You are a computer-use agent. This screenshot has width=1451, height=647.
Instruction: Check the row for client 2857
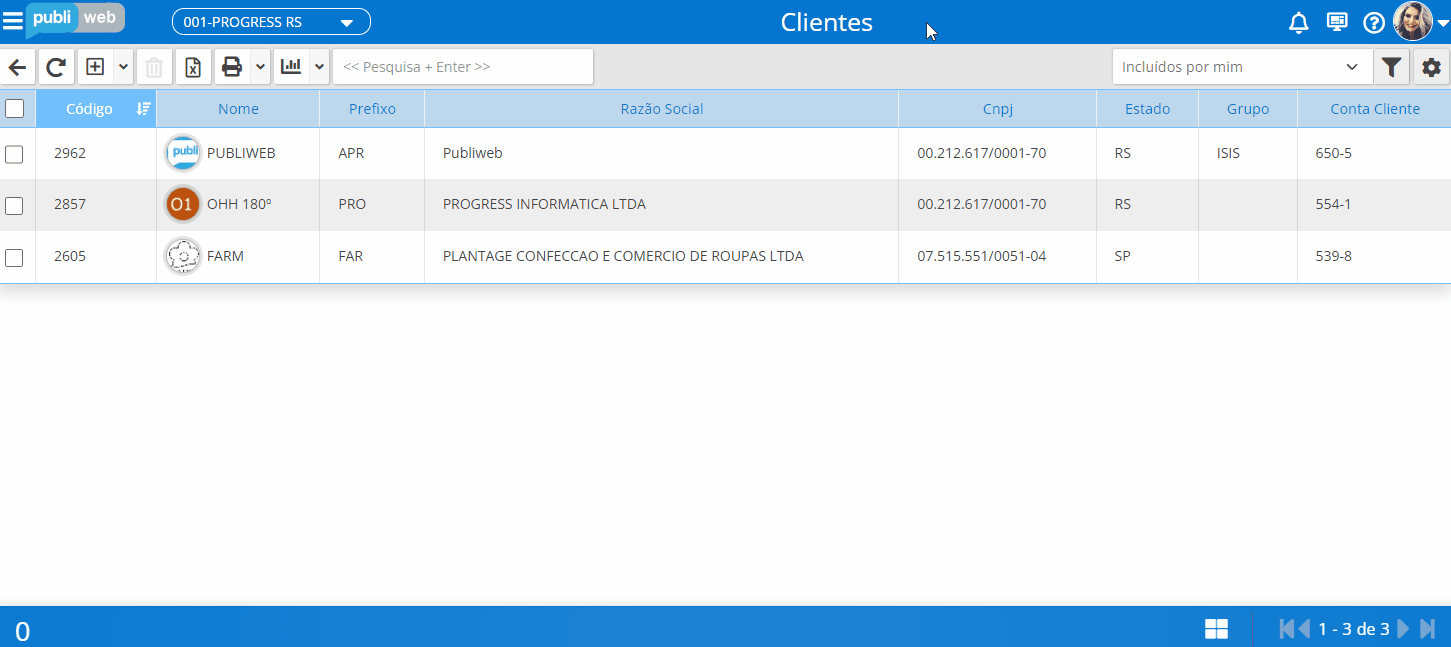tap(14, 205)
